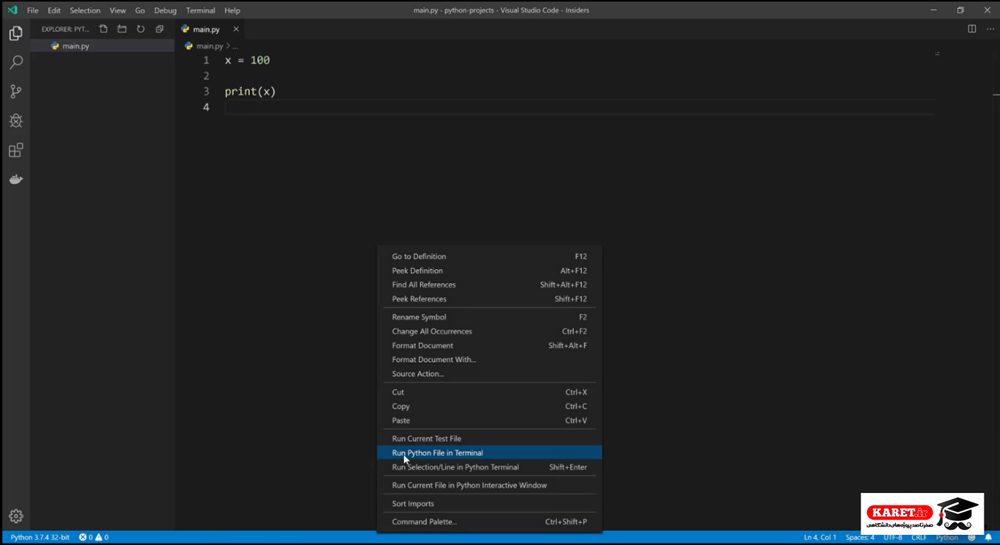Viewport: 1000px width, 545px height.
Task: Collapse all folders in Explorer
Action: click(159, 29)
